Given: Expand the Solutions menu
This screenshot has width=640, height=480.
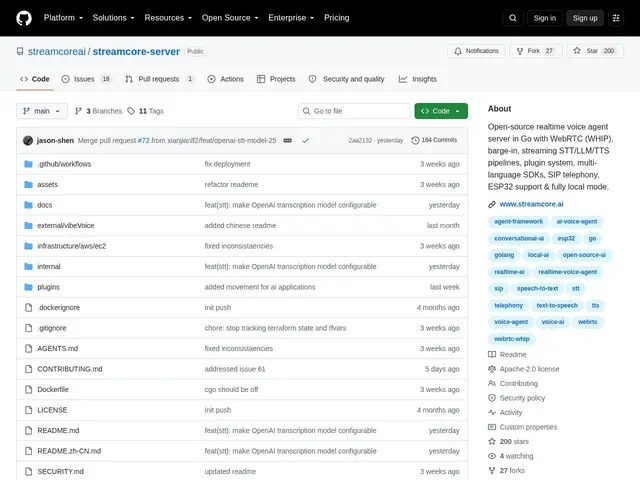Looking at the screenshot, I should click(x=113, y=18).
